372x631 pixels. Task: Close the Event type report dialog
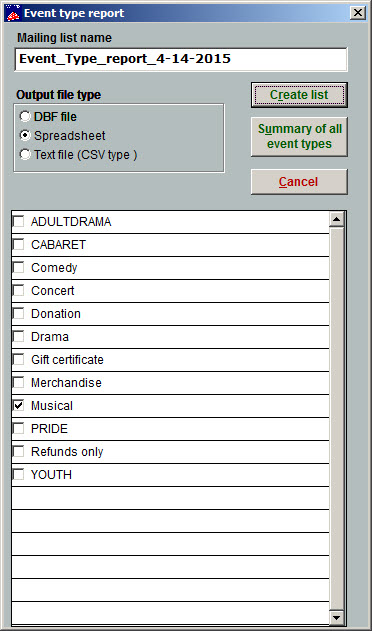coord(358,13)
